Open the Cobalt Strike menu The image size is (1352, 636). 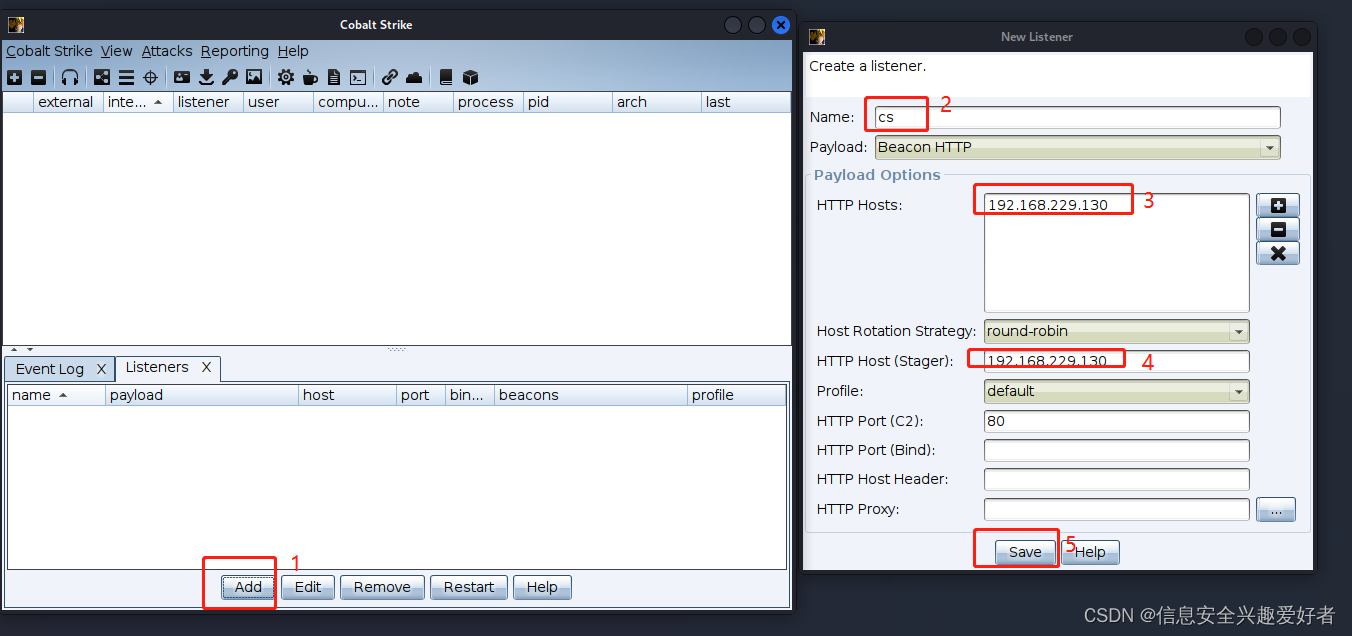coord(49,51)
